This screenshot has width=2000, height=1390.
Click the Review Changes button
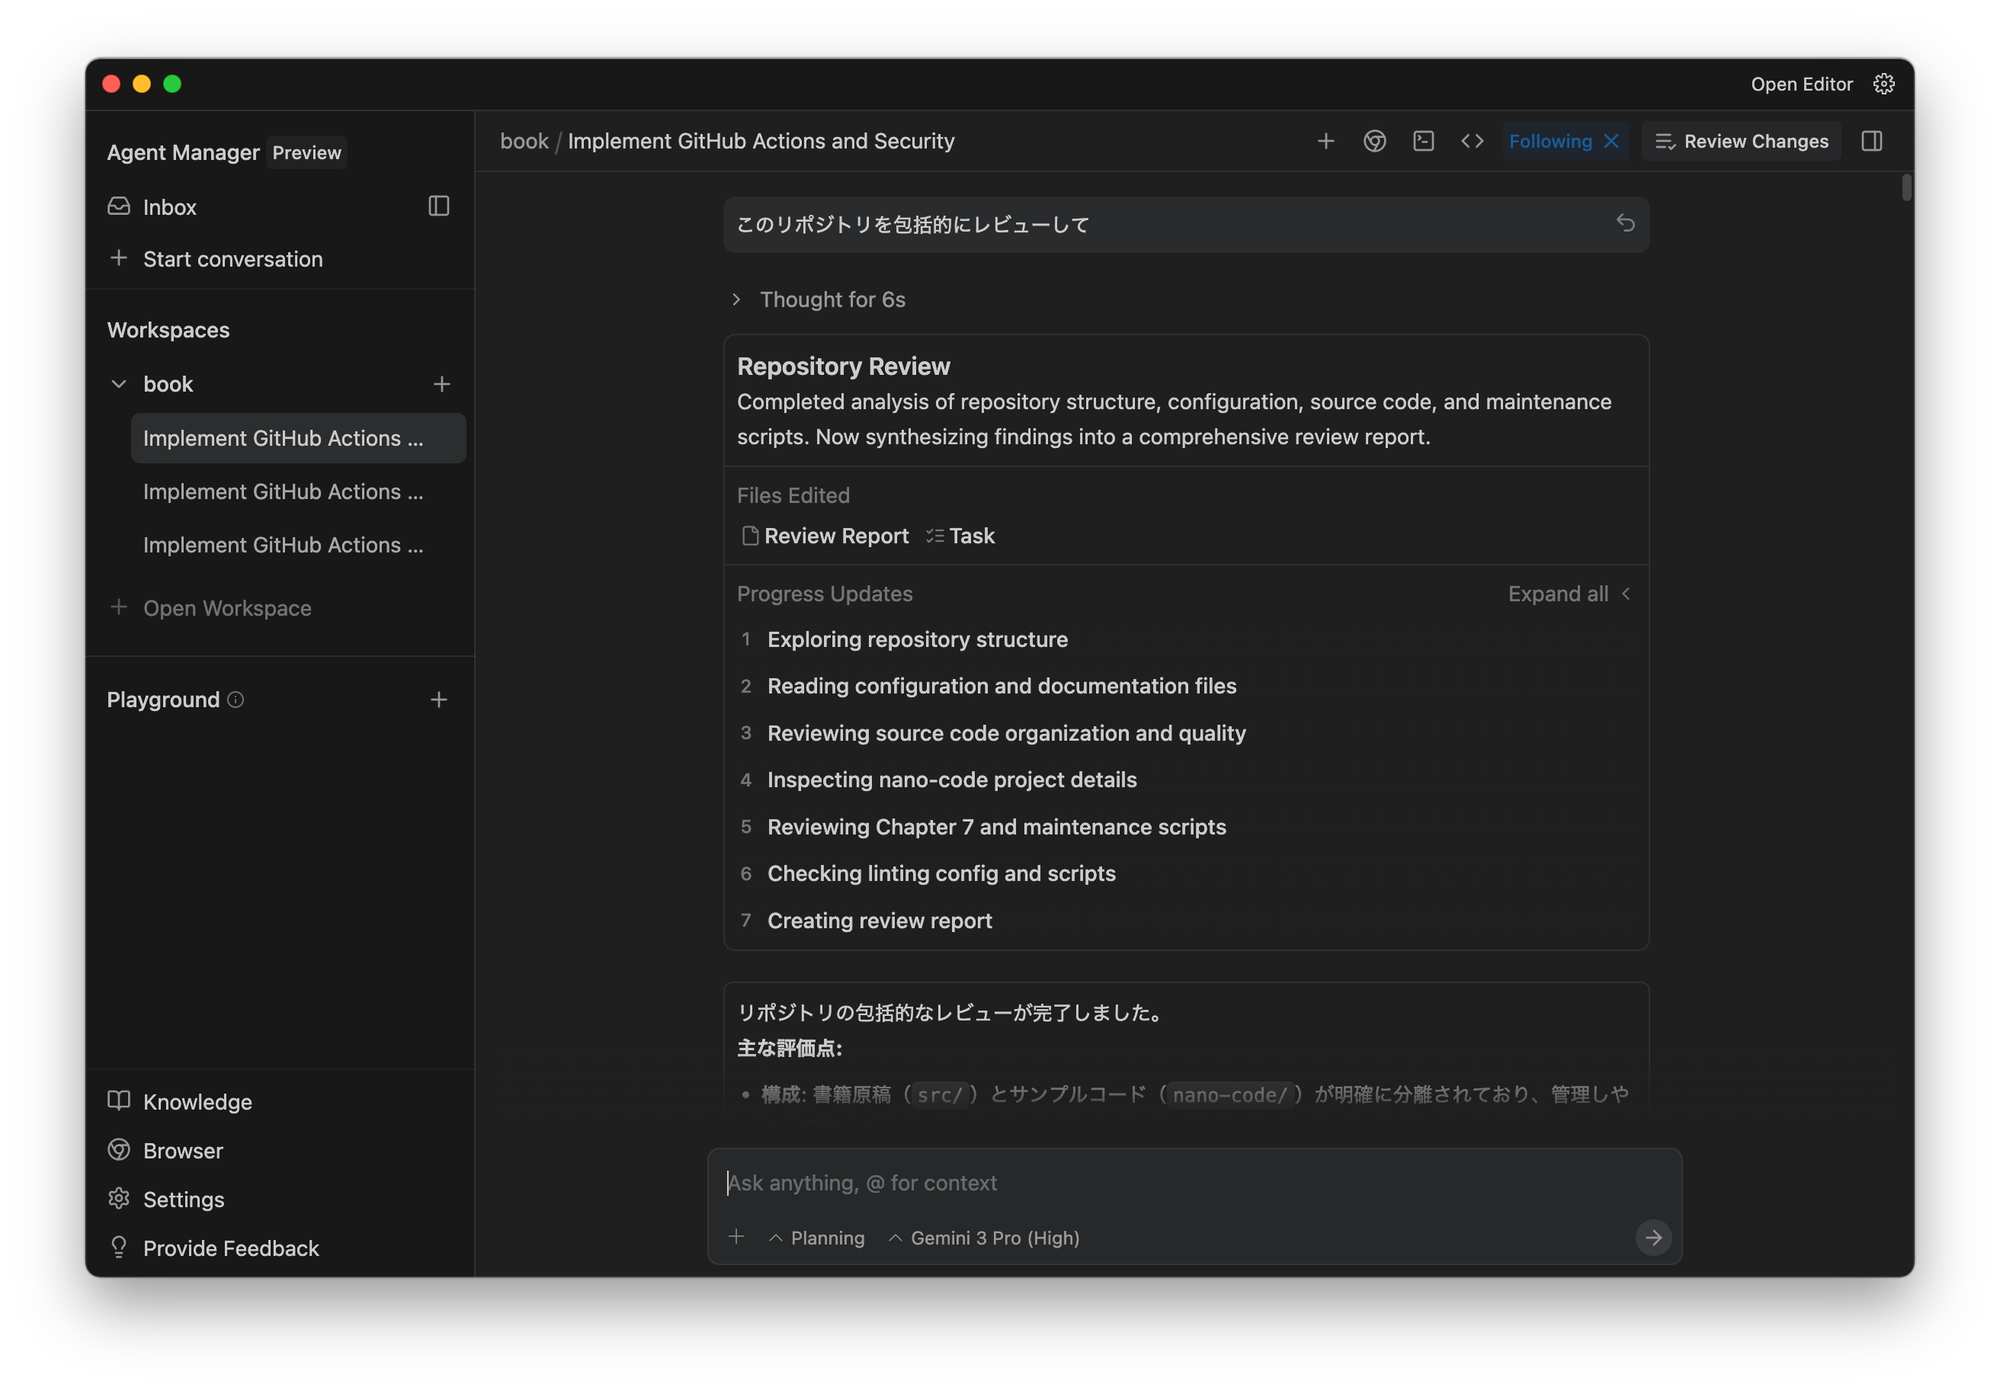(x=1741, y=141)
